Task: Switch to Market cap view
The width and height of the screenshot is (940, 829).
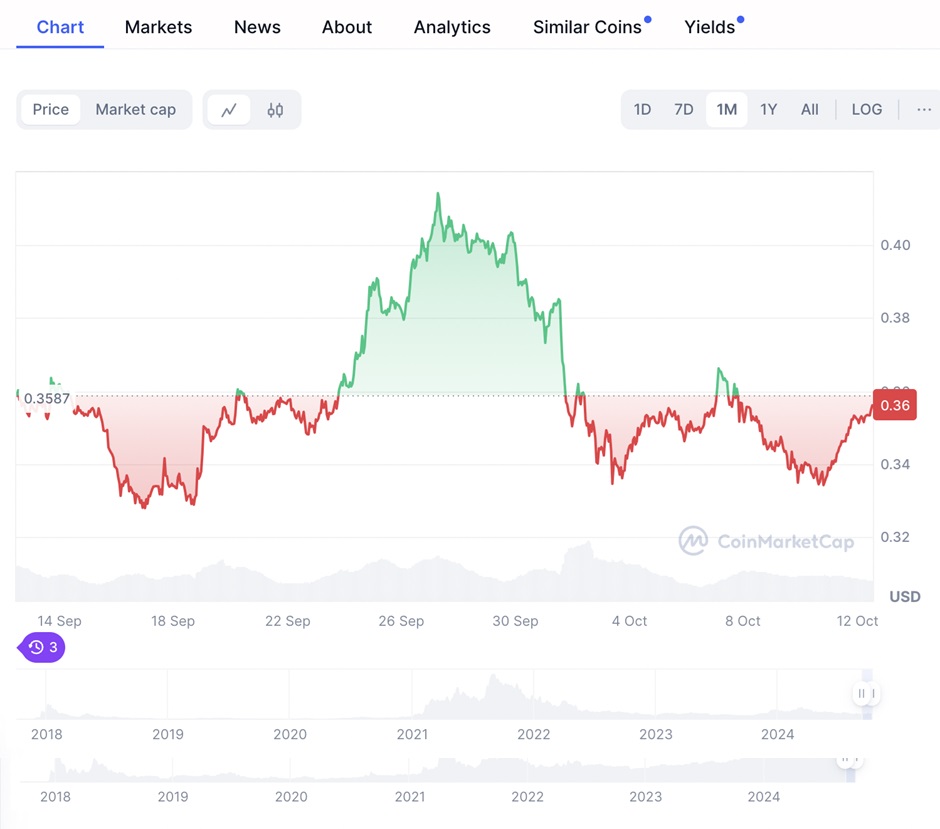Action: pos(135,110)
